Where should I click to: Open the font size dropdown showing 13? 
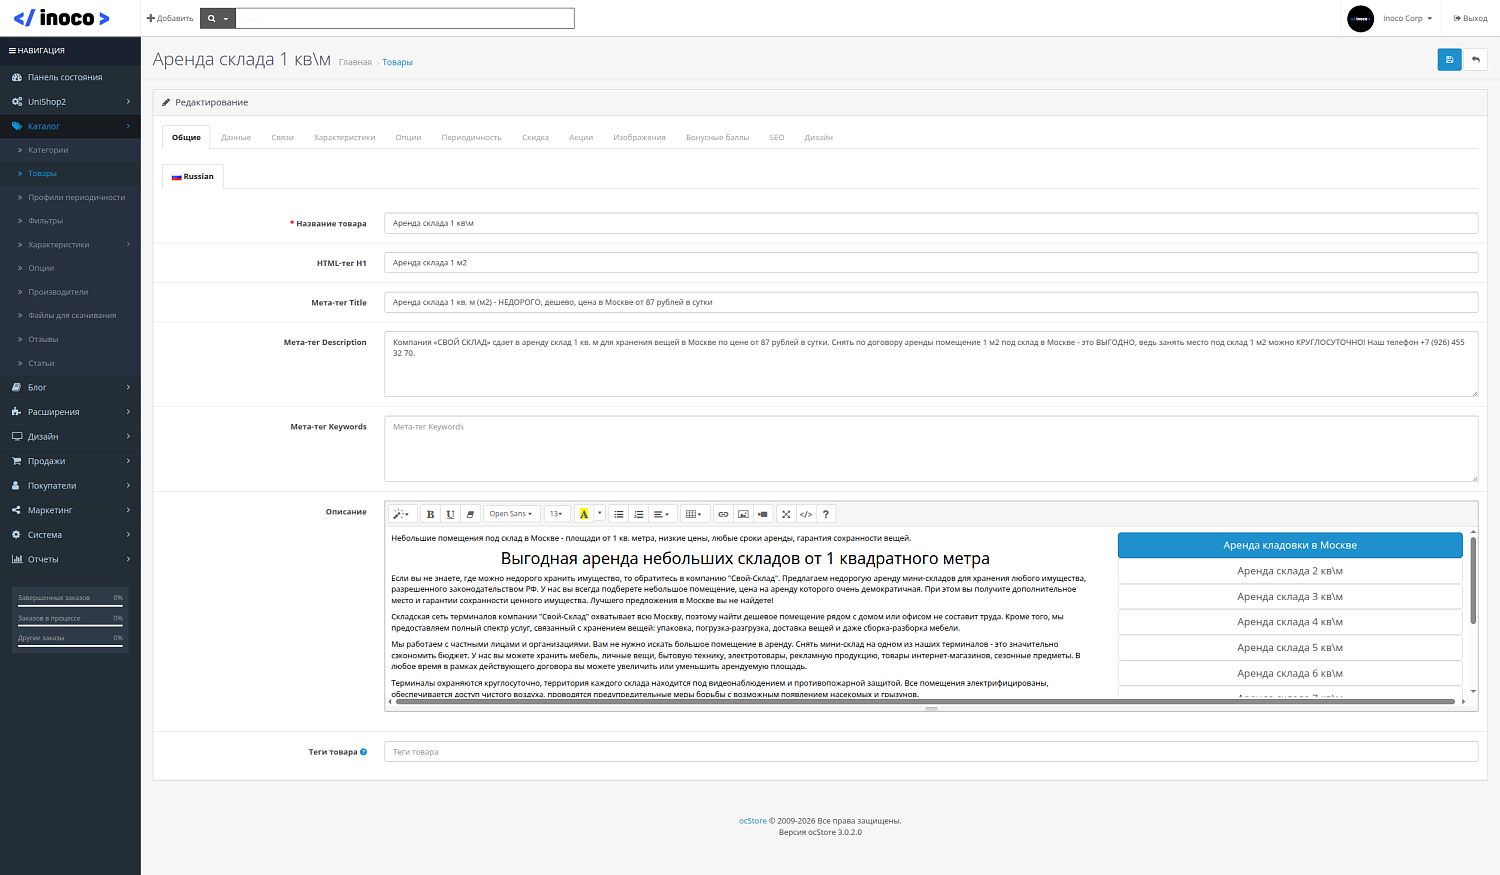pos(556,513)
